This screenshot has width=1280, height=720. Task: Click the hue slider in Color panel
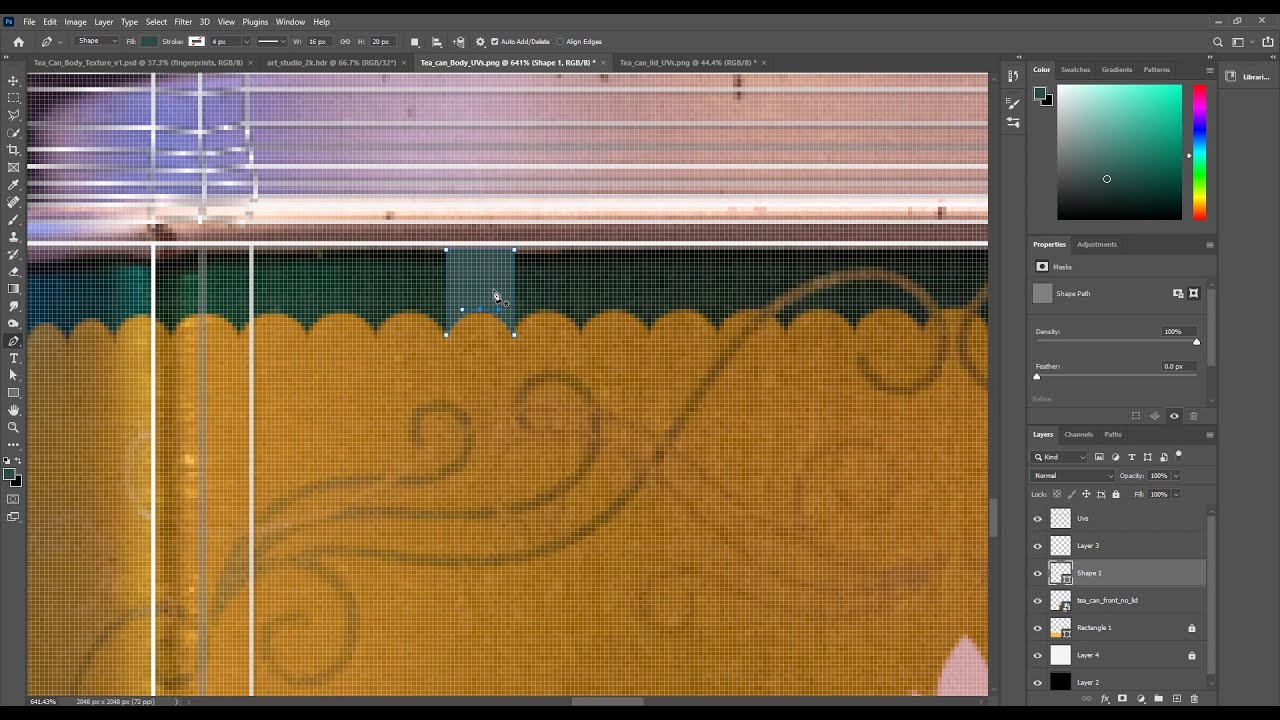coord(1199,152)
